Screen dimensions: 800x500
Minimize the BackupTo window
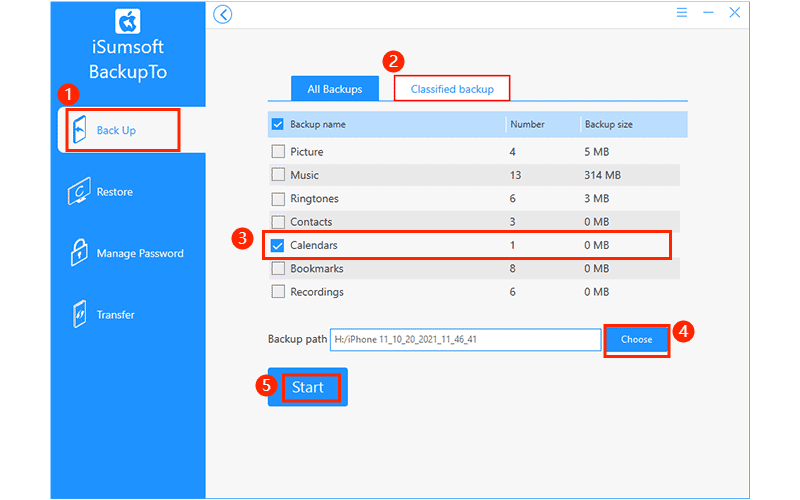708,12
